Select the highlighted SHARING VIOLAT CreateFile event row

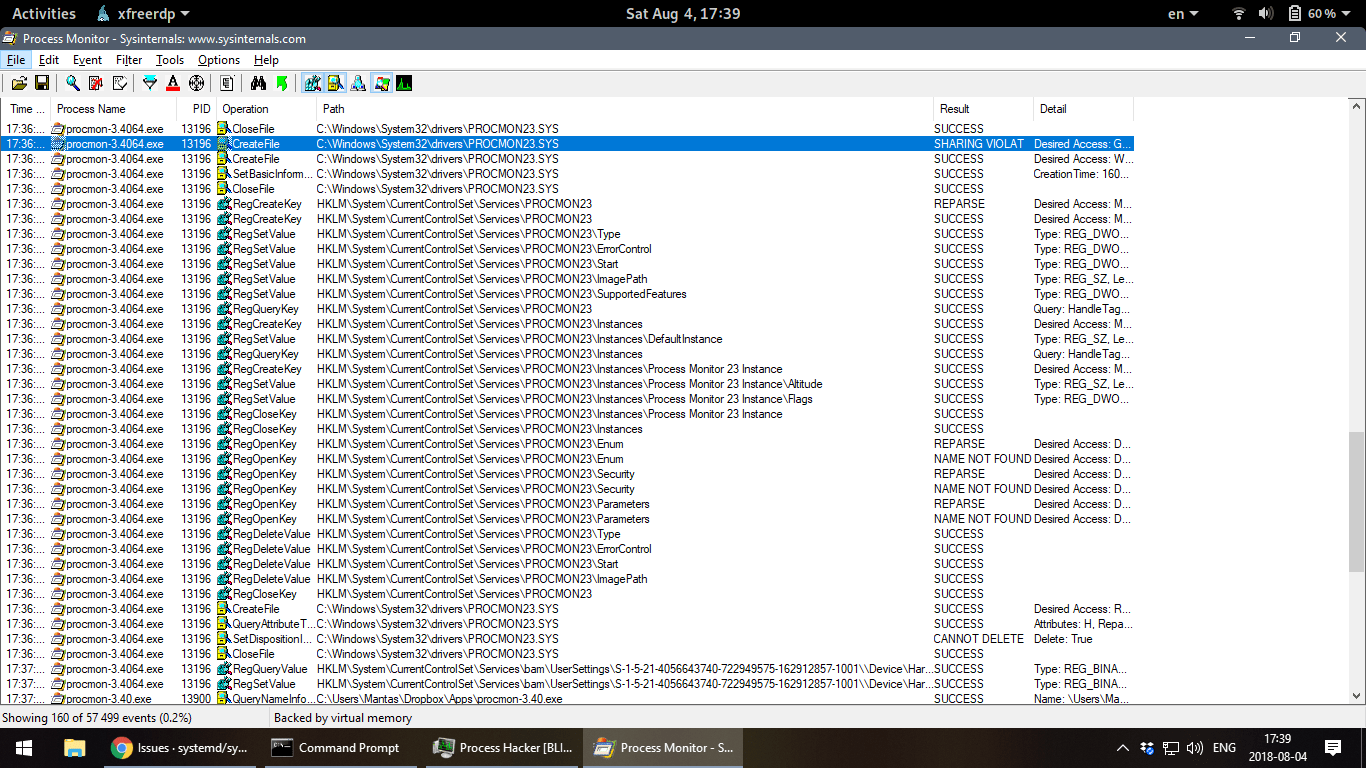(400, 143)
